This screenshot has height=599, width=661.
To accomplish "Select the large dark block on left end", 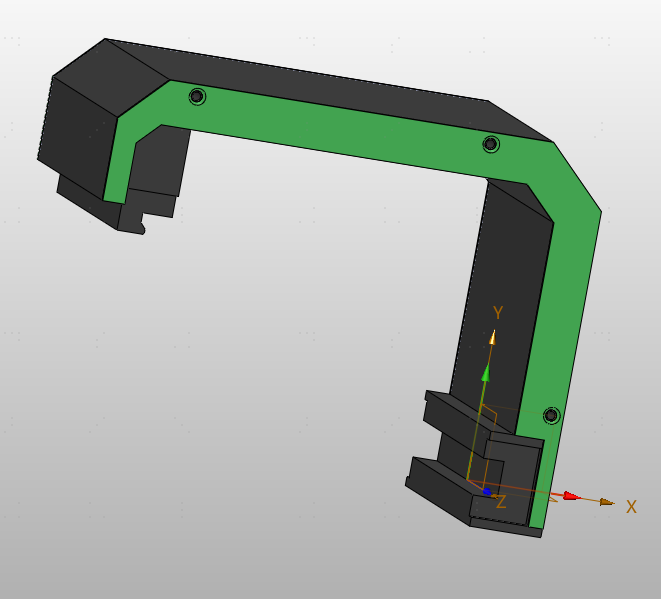I will click(73, 135).
